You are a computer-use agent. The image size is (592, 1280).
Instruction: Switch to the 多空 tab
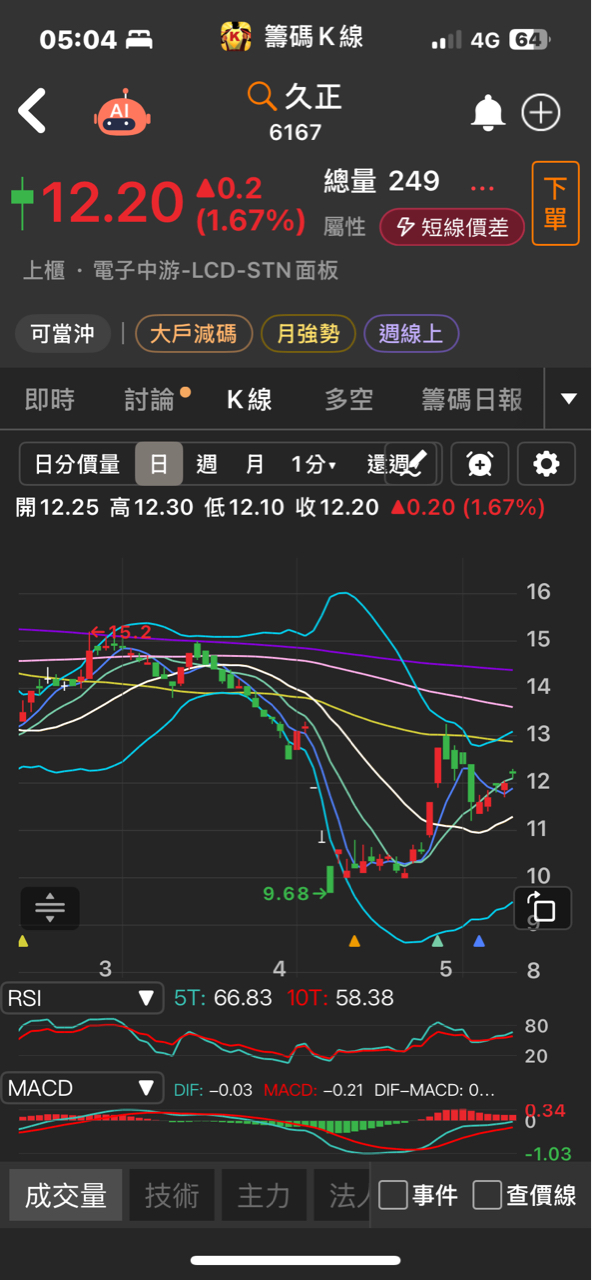click(x=349, y=400)
